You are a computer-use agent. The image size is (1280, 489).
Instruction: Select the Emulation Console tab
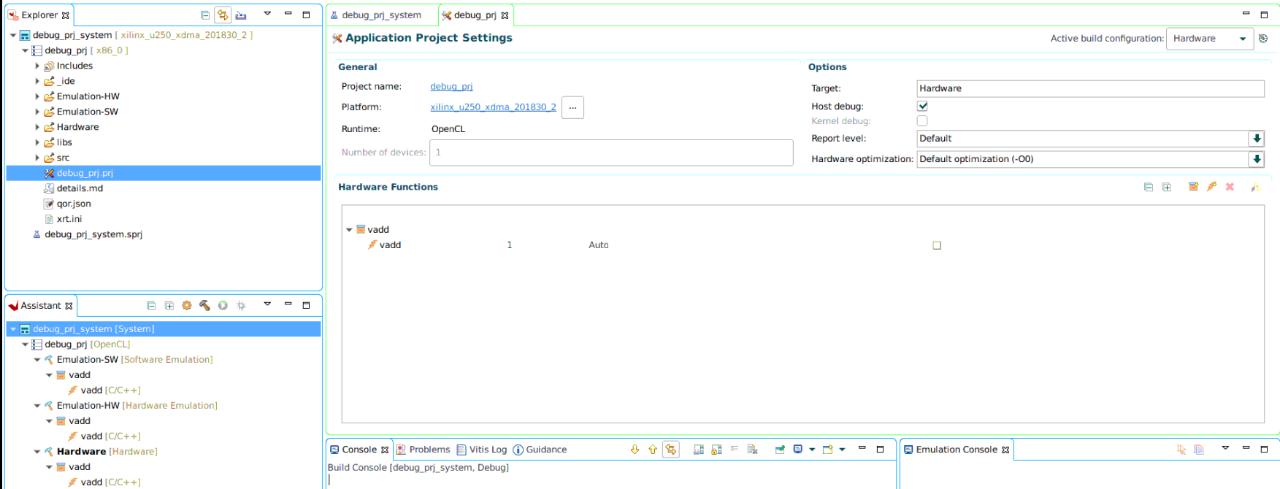pyautogui.click(x=955, y=450)
